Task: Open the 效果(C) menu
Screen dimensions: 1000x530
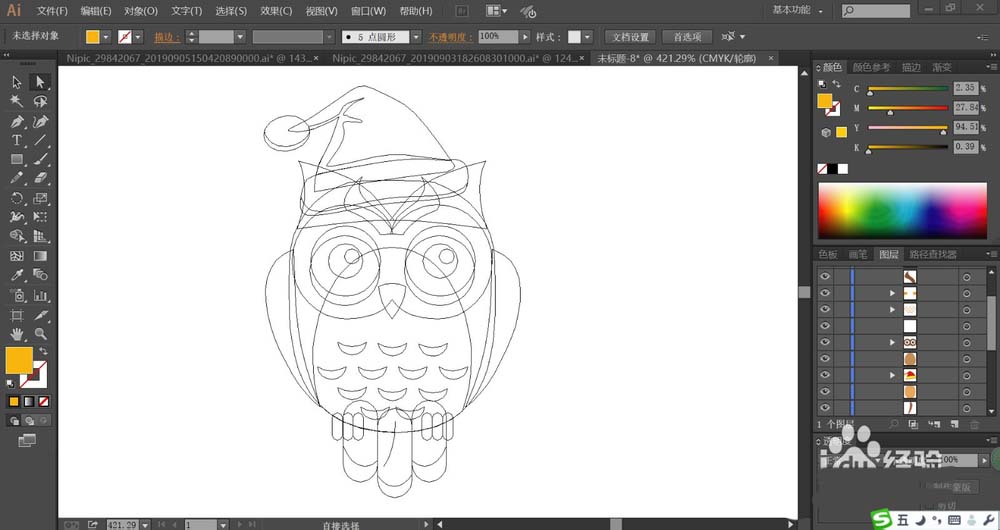Action: pos(276,11)
